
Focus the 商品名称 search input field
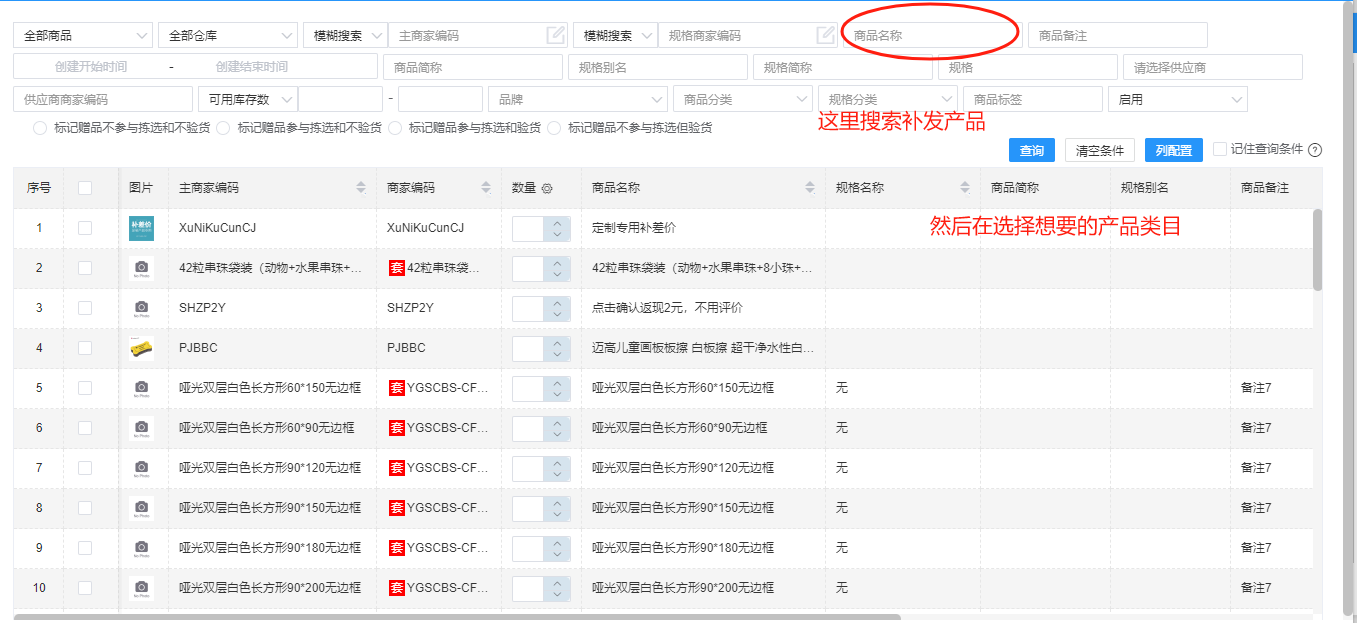point(930,36)
